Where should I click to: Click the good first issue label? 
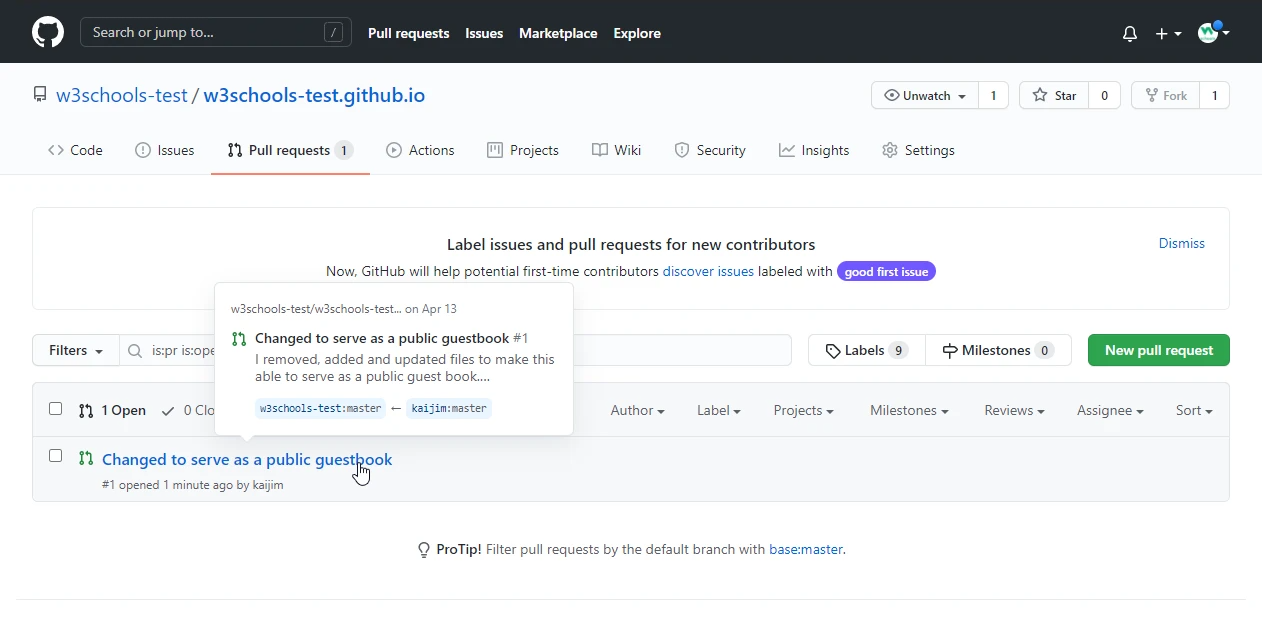tap(886, 272)
